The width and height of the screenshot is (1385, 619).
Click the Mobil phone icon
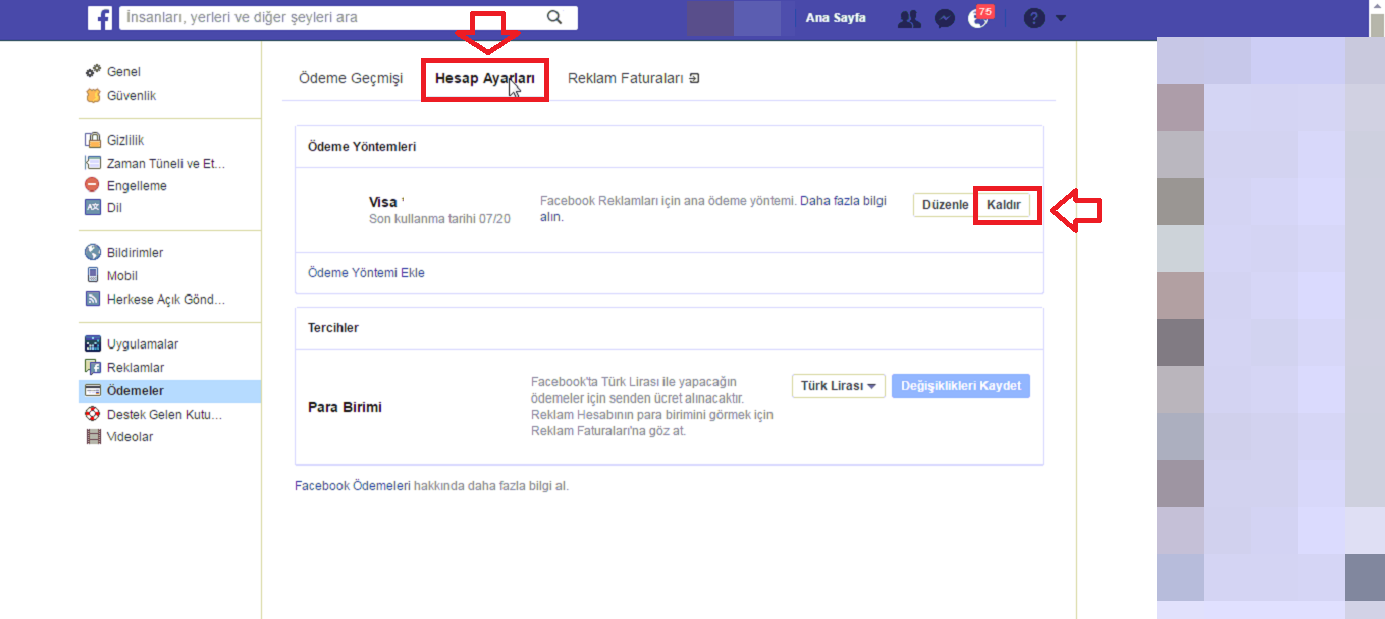pos(93,275)
